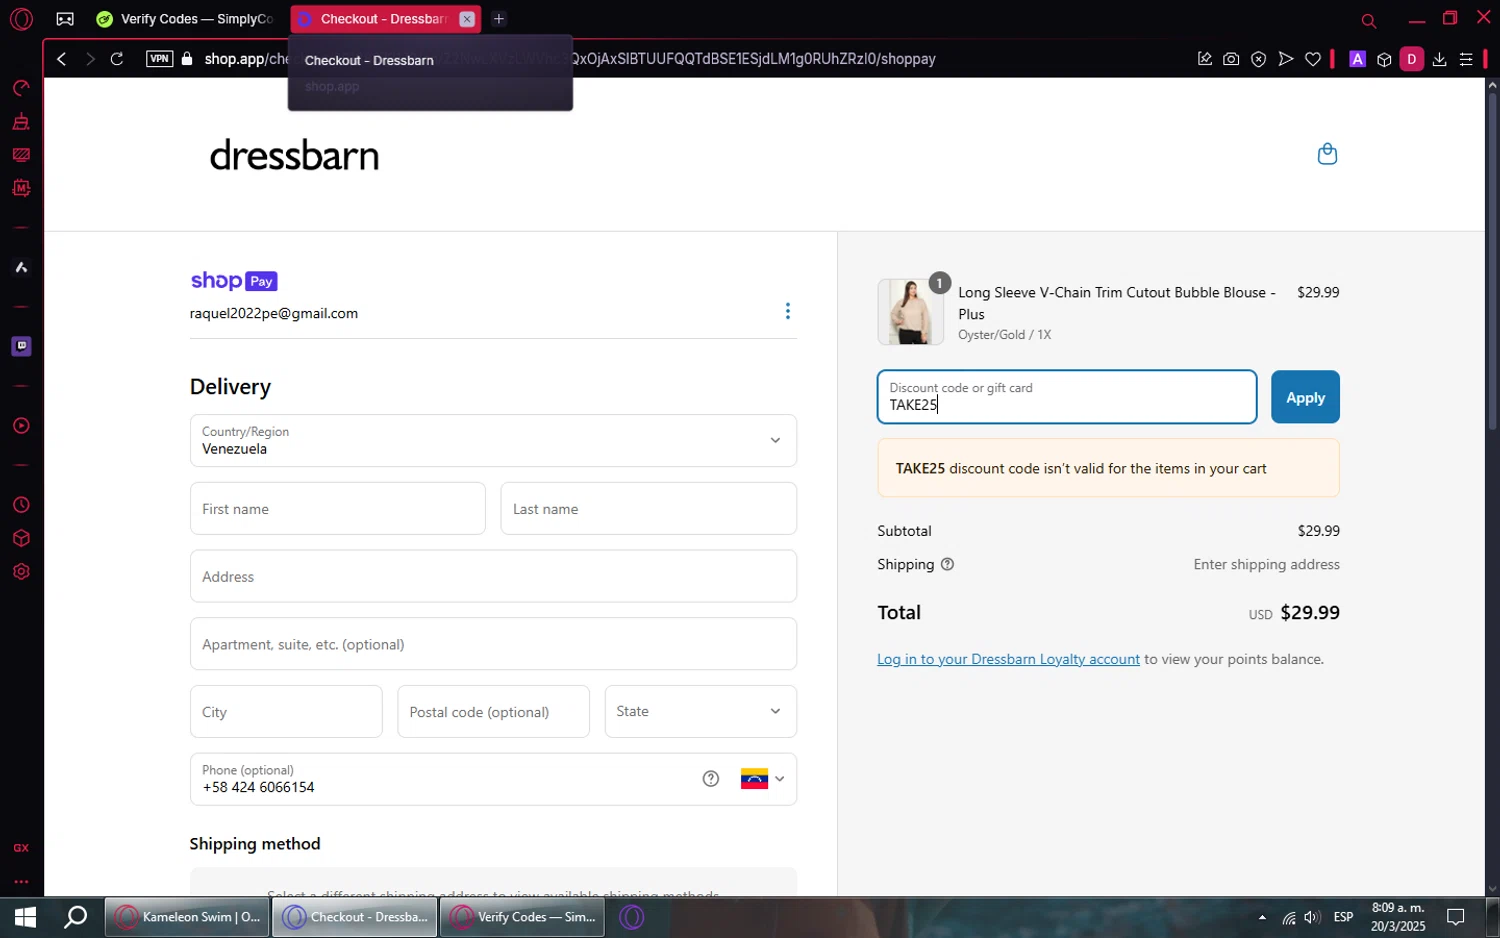Open the extensions cube icon in toolbar

(1384, 59)
